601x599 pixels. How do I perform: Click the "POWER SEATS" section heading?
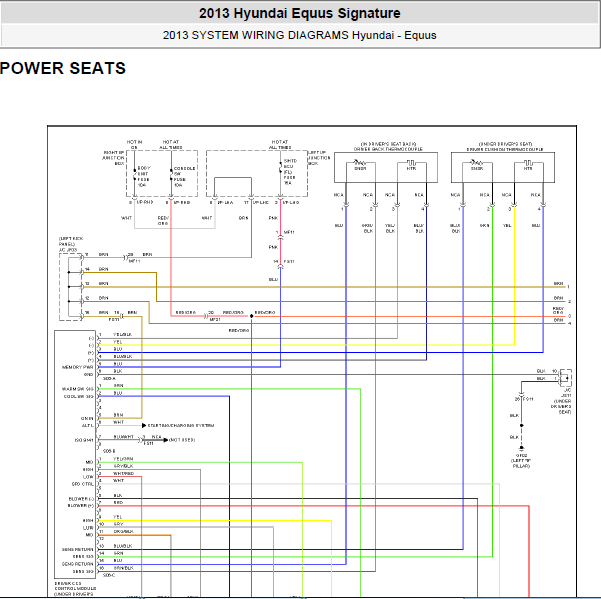63,69
